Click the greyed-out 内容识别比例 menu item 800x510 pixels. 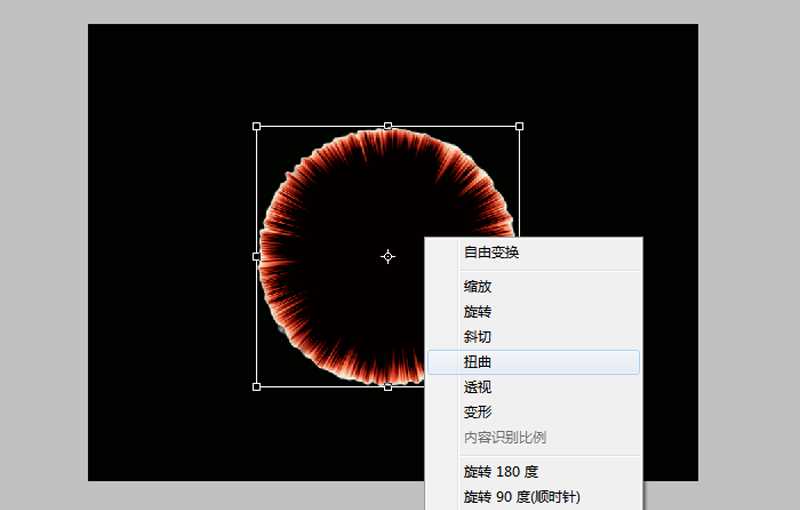505,437
